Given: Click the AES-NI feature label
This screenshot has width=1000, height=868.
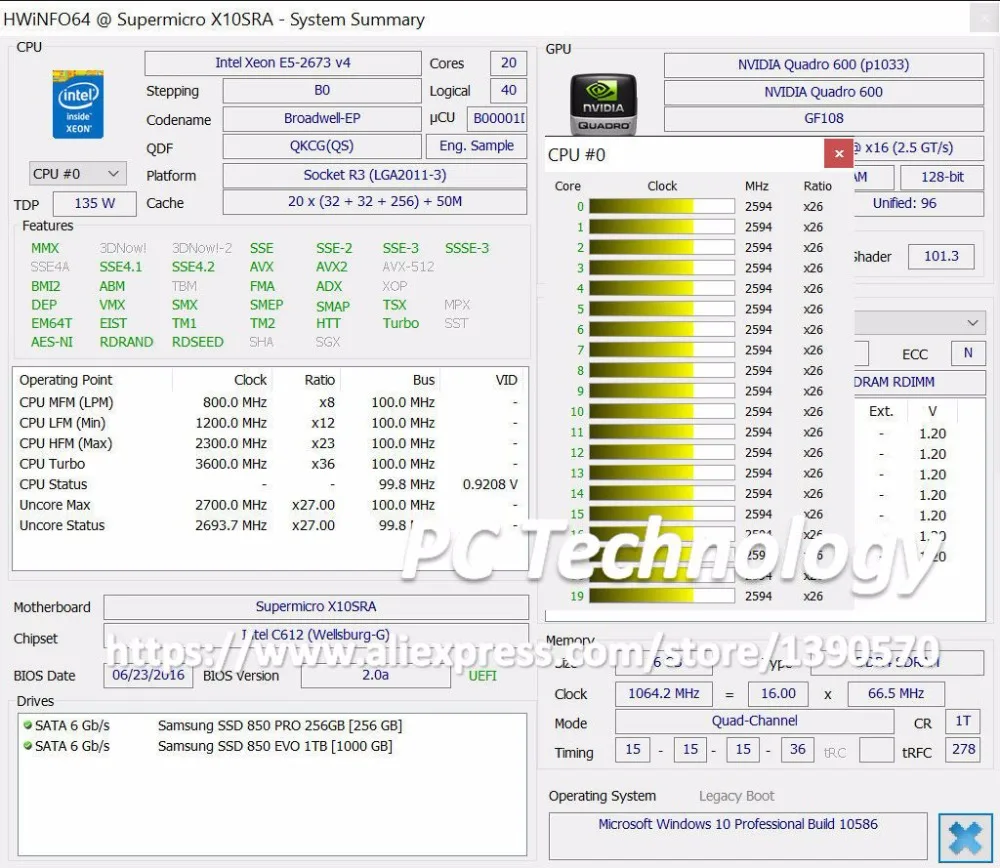Looking at the screenshot, I should [x=52, y=342].
